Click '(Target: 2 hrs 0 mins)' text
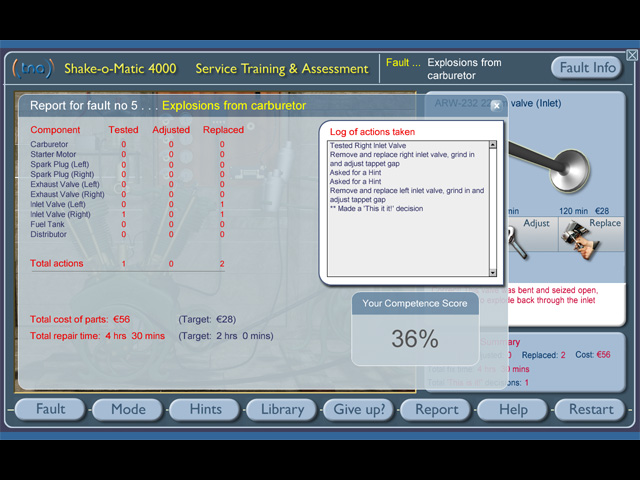The image size is (640, 480). click(x=226, y=336)
